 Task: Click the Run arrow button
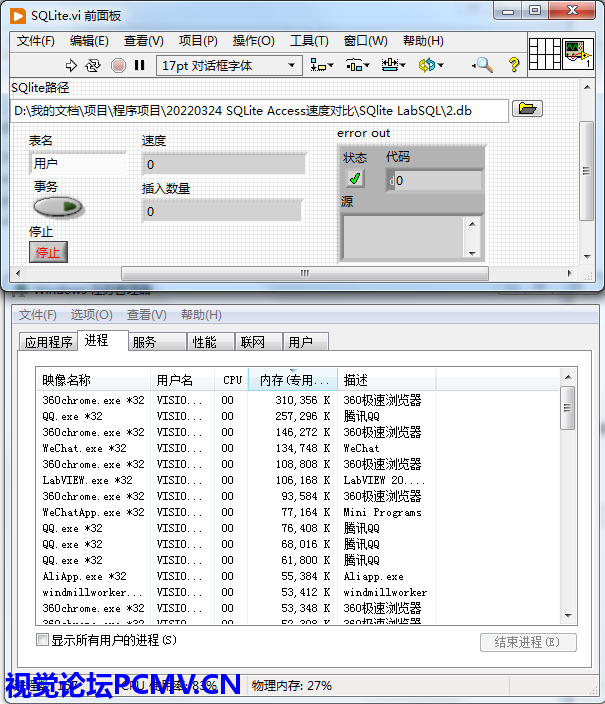[x=71, y=65]
